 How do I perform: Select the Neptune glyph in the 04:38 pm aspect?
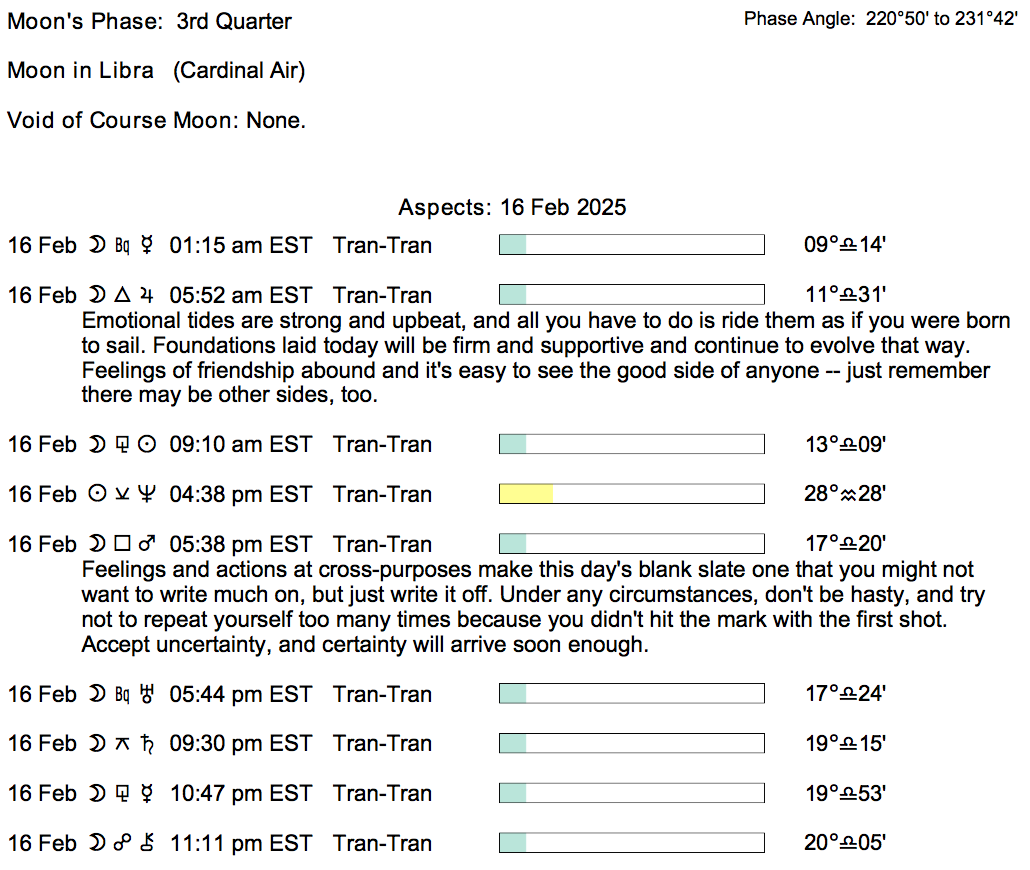(x=148, y=494)
